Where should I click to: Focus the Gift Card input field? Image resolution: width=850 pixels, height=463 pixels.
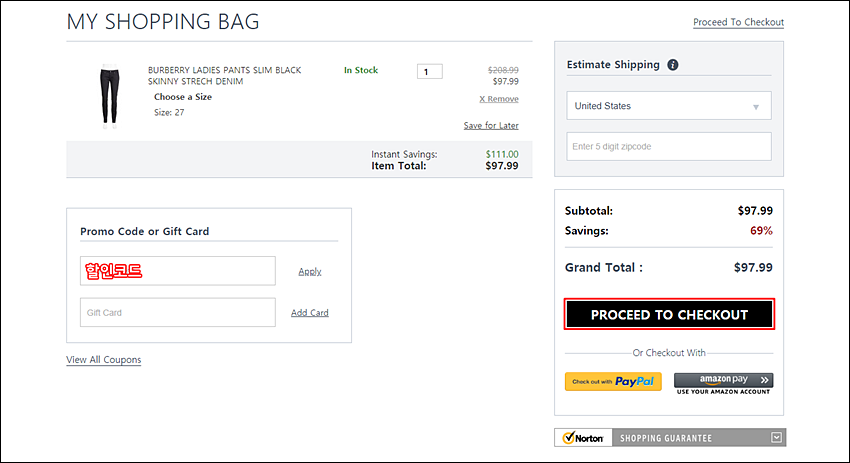pos(178,312)
